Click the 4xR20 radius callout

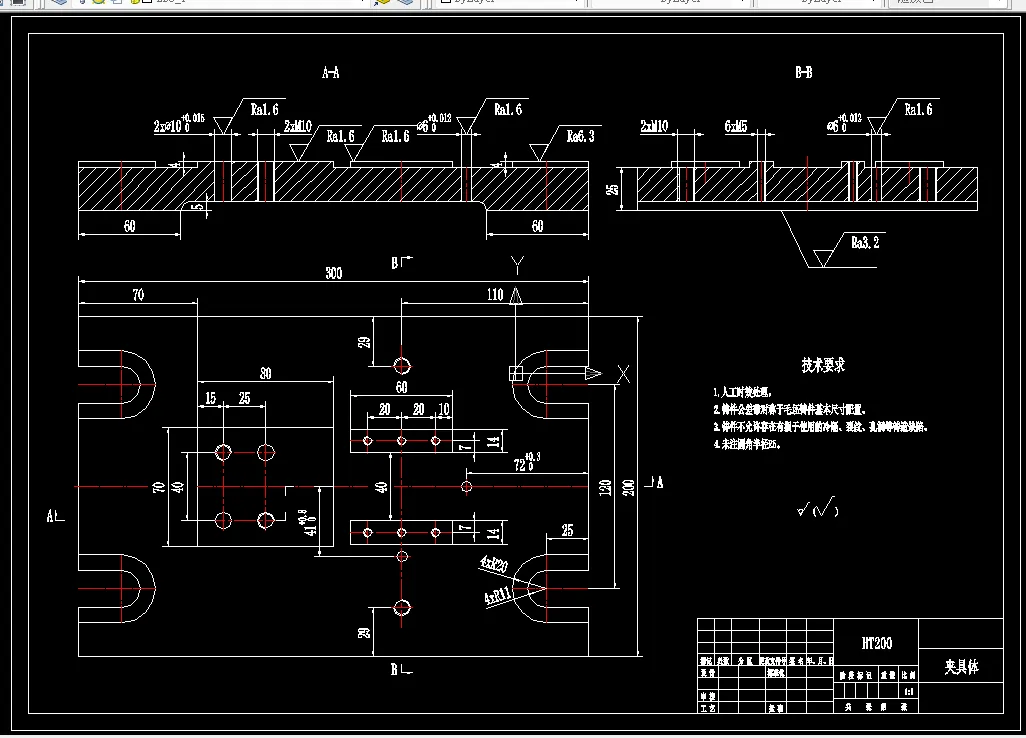[x=494, y=563]
